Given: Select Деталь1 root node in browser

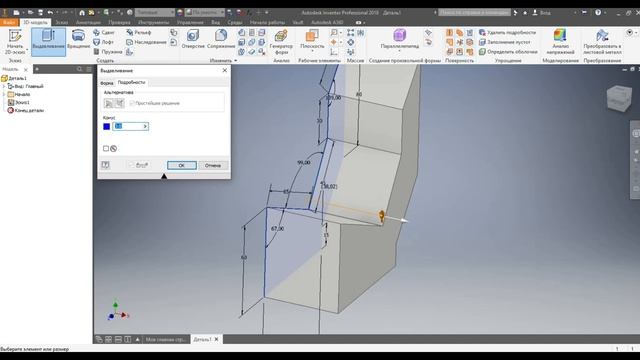Looking at the screenshot, I should pyautogui.click(x=14, y=78).
